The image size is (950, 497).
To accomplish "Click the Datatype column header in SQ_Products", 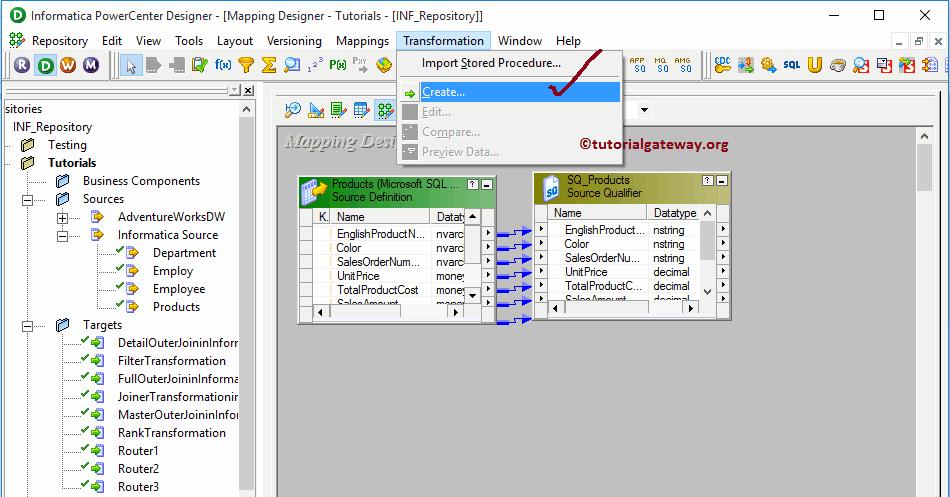I will pyautogui.click(x=675, y=213).
